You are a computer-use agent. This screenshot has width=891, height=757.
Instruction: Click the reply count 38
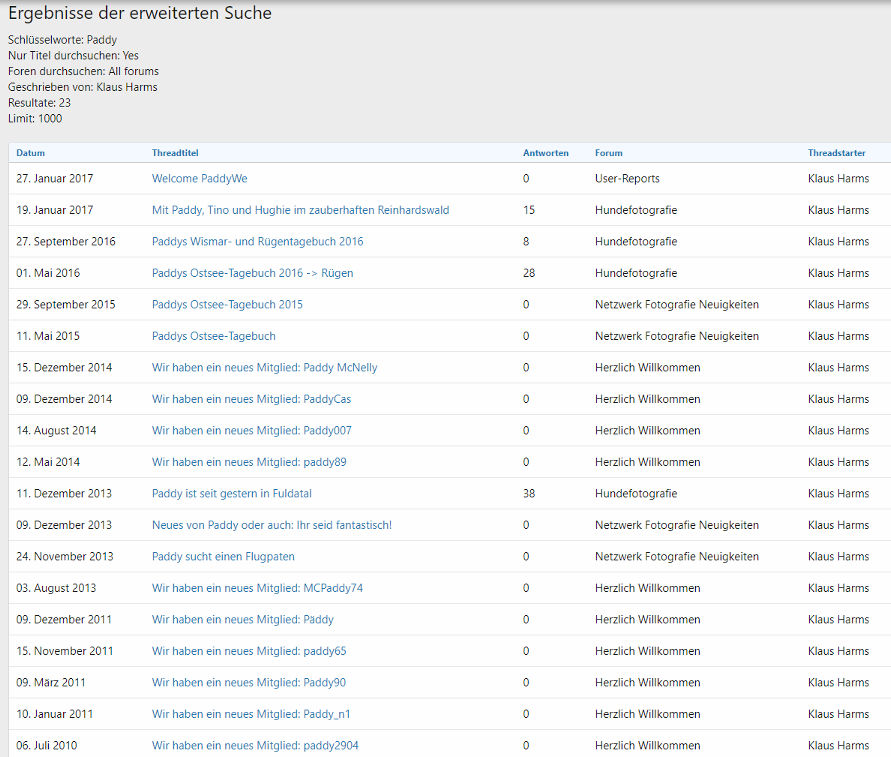(529, 493)
